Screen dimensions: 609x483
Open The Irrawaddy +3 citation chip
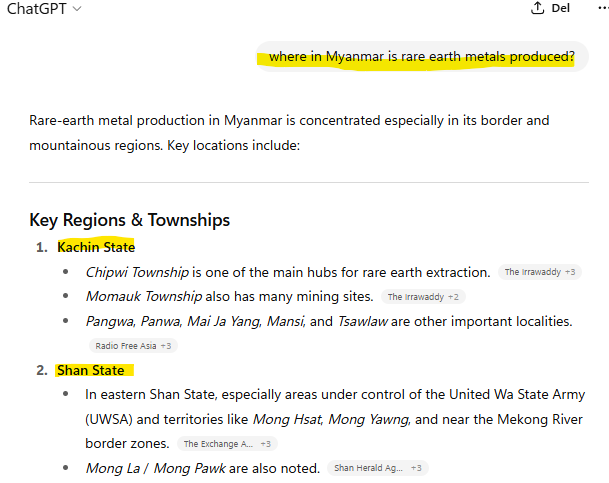540,272
